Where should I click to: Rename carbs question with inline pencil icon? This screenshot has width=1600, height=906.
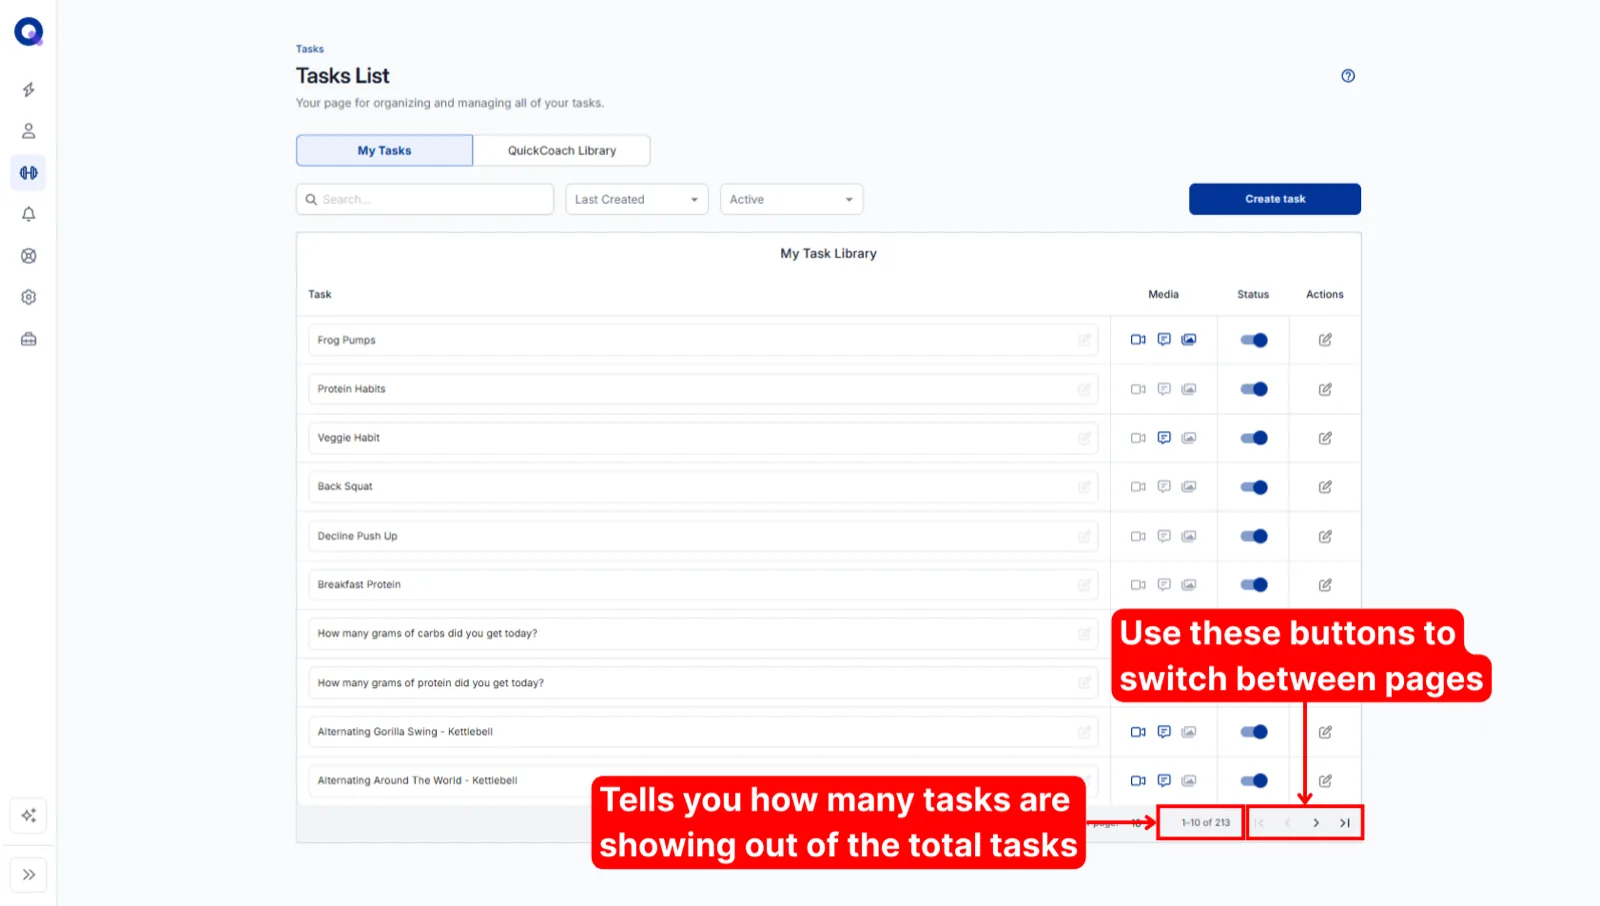(1084, 634)
